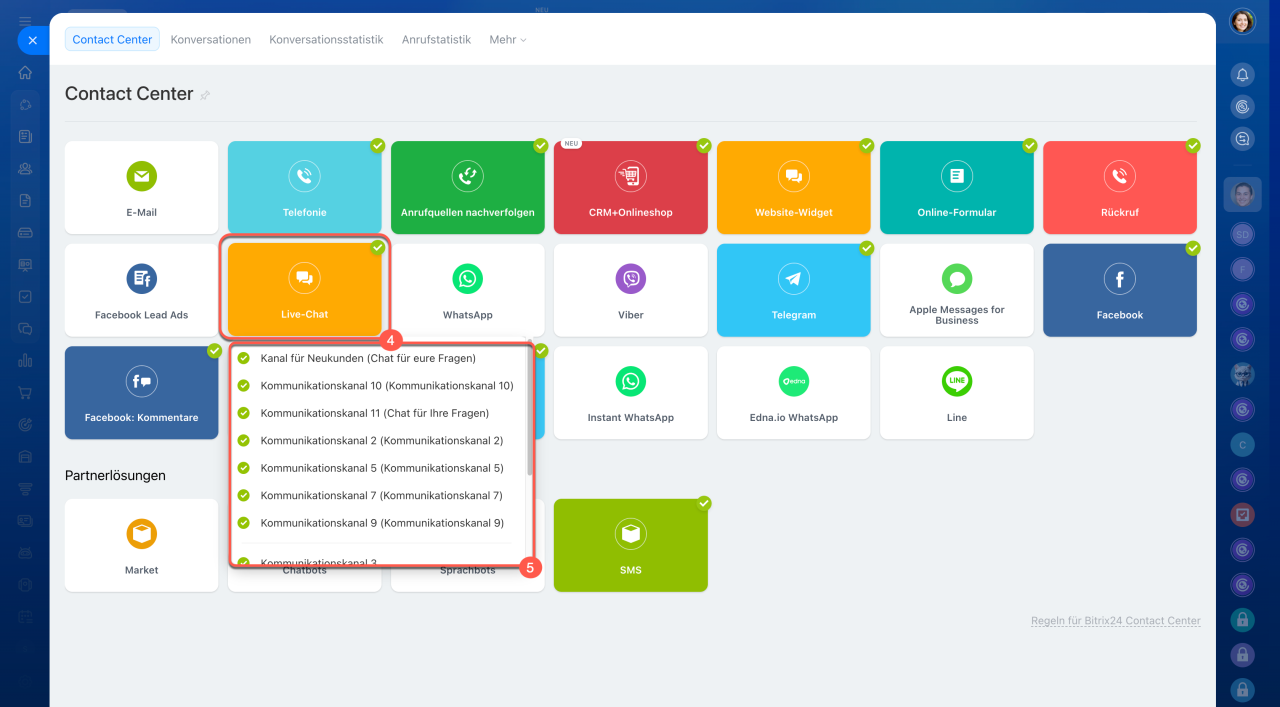1280x707 pixels.
Task: Open the green SMS tile
Action: [x=631, y=545]
